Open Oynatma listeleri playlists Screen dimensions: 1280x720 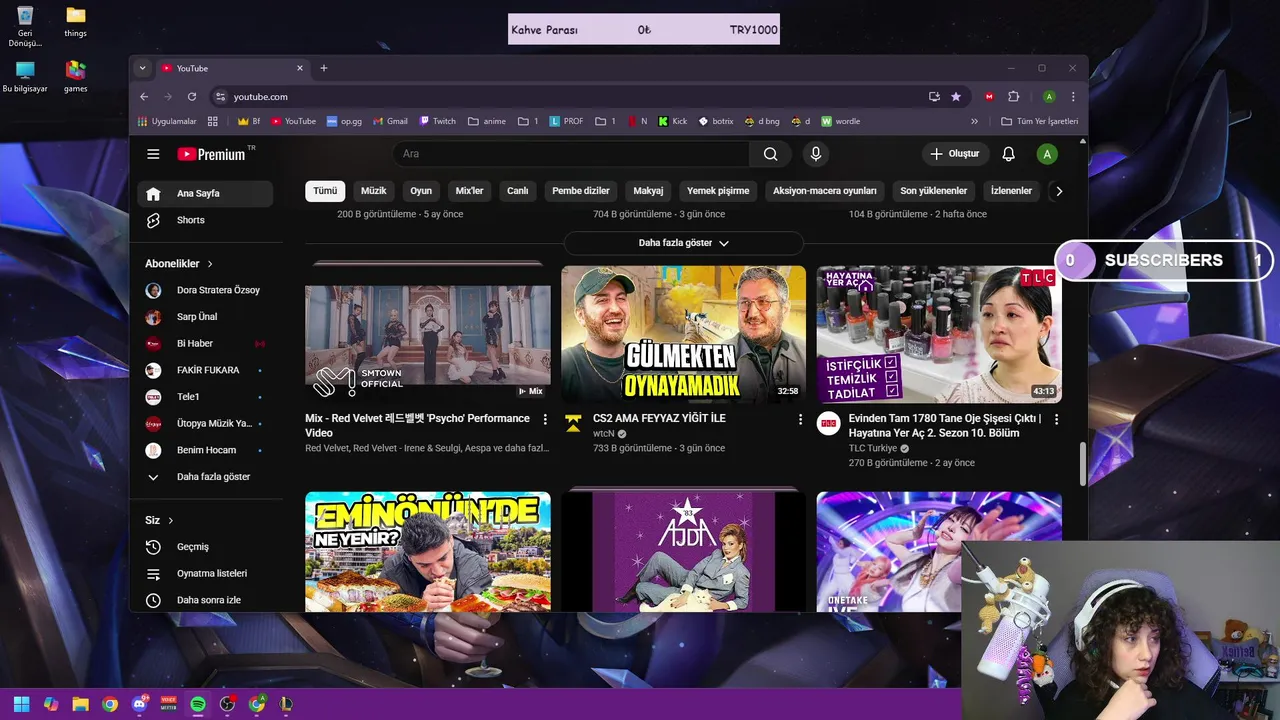tap(205, 574)
